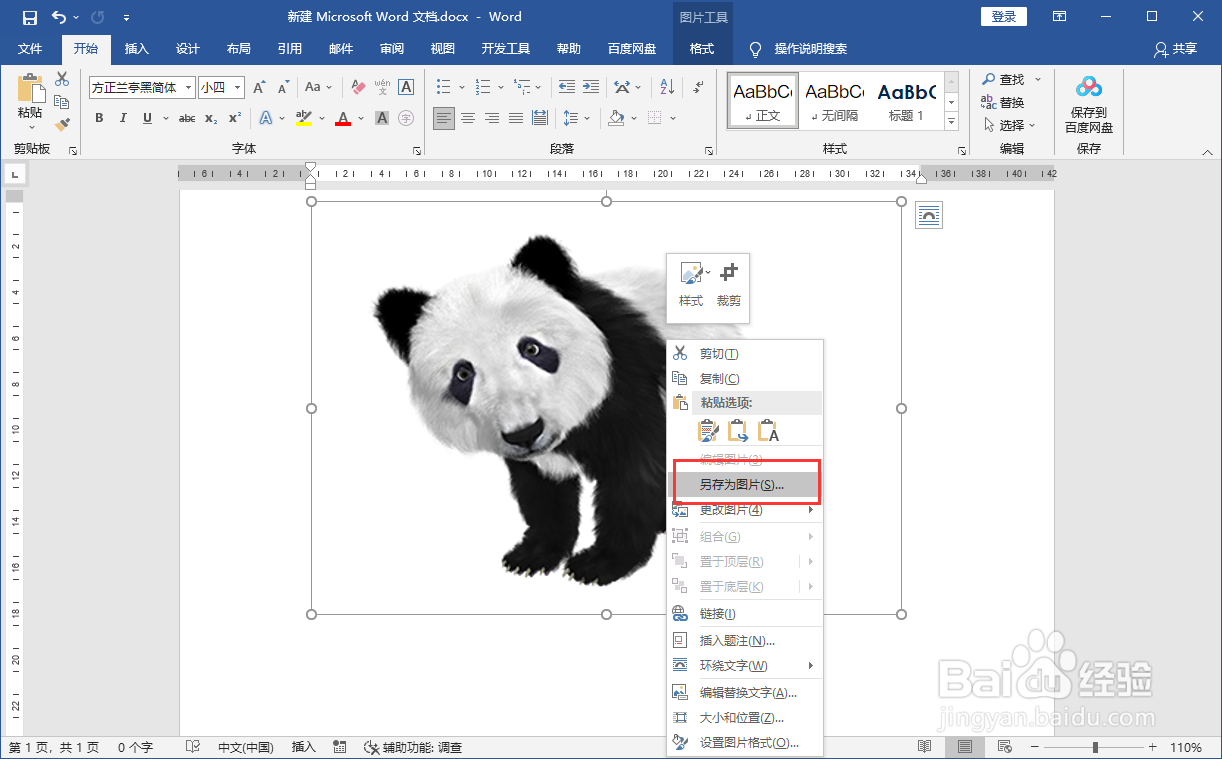
Task: Switch to the 格式 picture tools tab
Action: click(702, 49)
